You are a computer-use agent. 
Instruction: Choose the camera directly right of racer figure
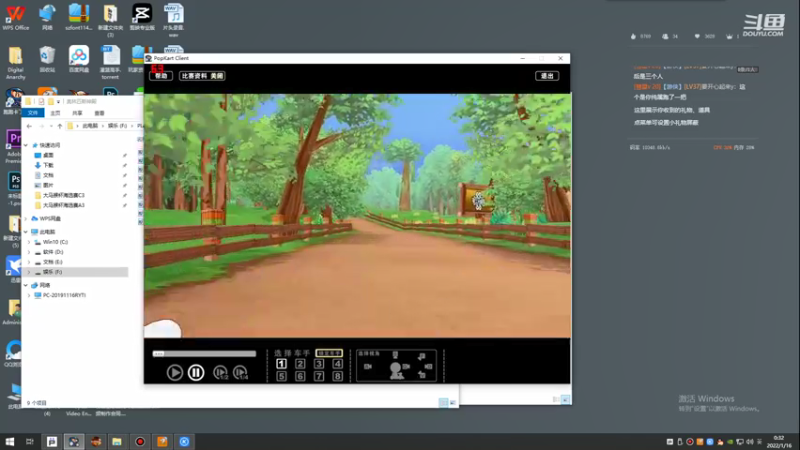coord(406,366)
